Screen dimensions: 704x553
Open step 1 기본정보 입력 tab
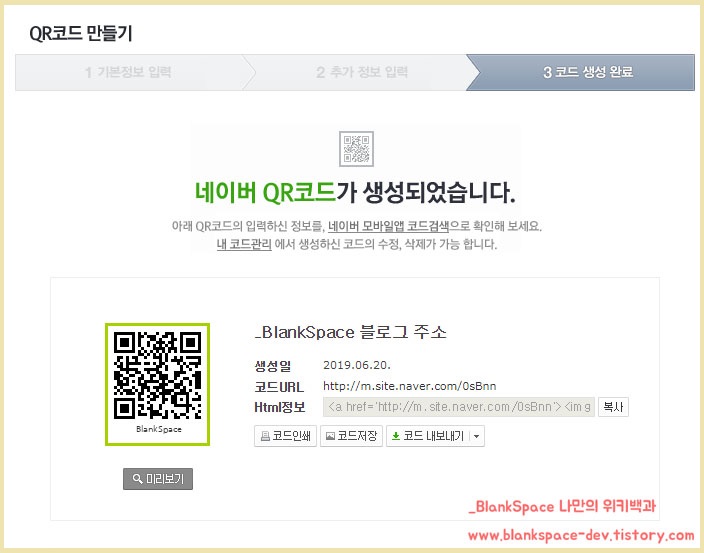(128, 72)
